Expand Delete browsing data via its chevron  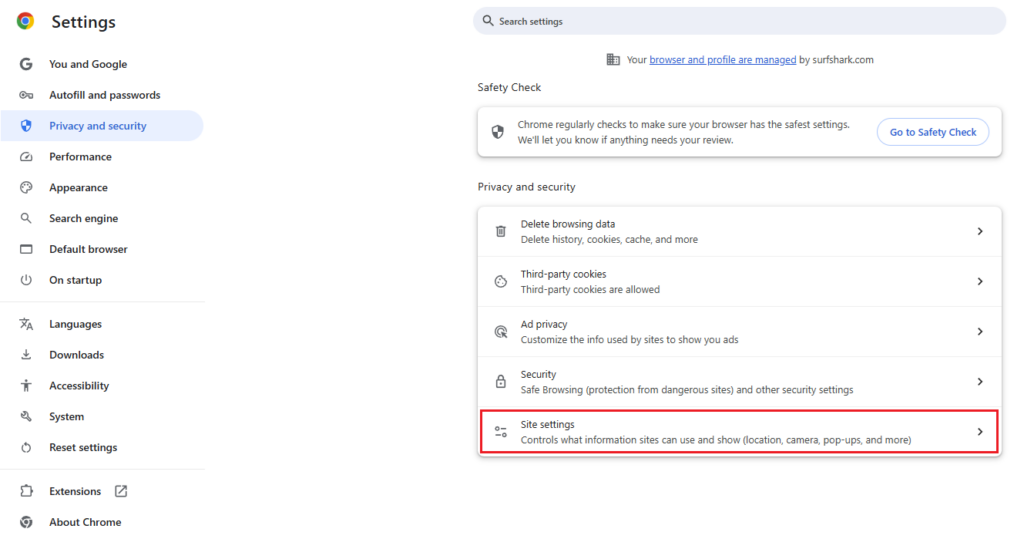(980, 231)
